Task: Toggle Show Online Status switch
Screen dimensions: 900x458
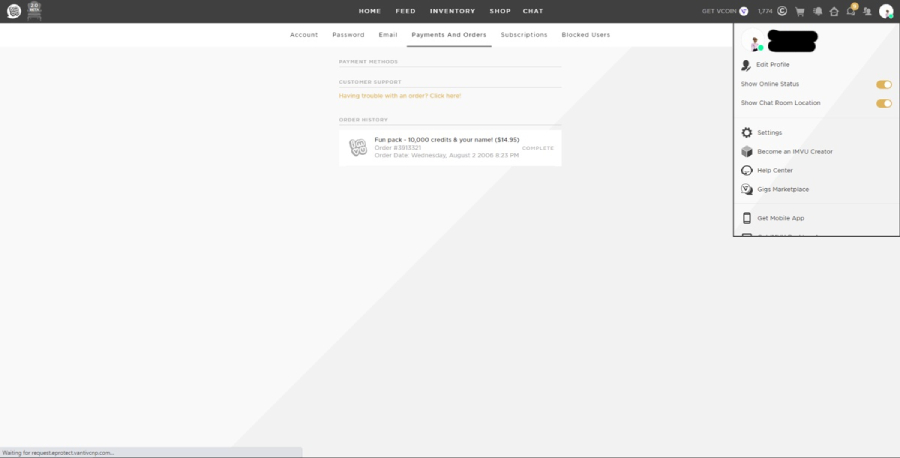Action: 884,84
